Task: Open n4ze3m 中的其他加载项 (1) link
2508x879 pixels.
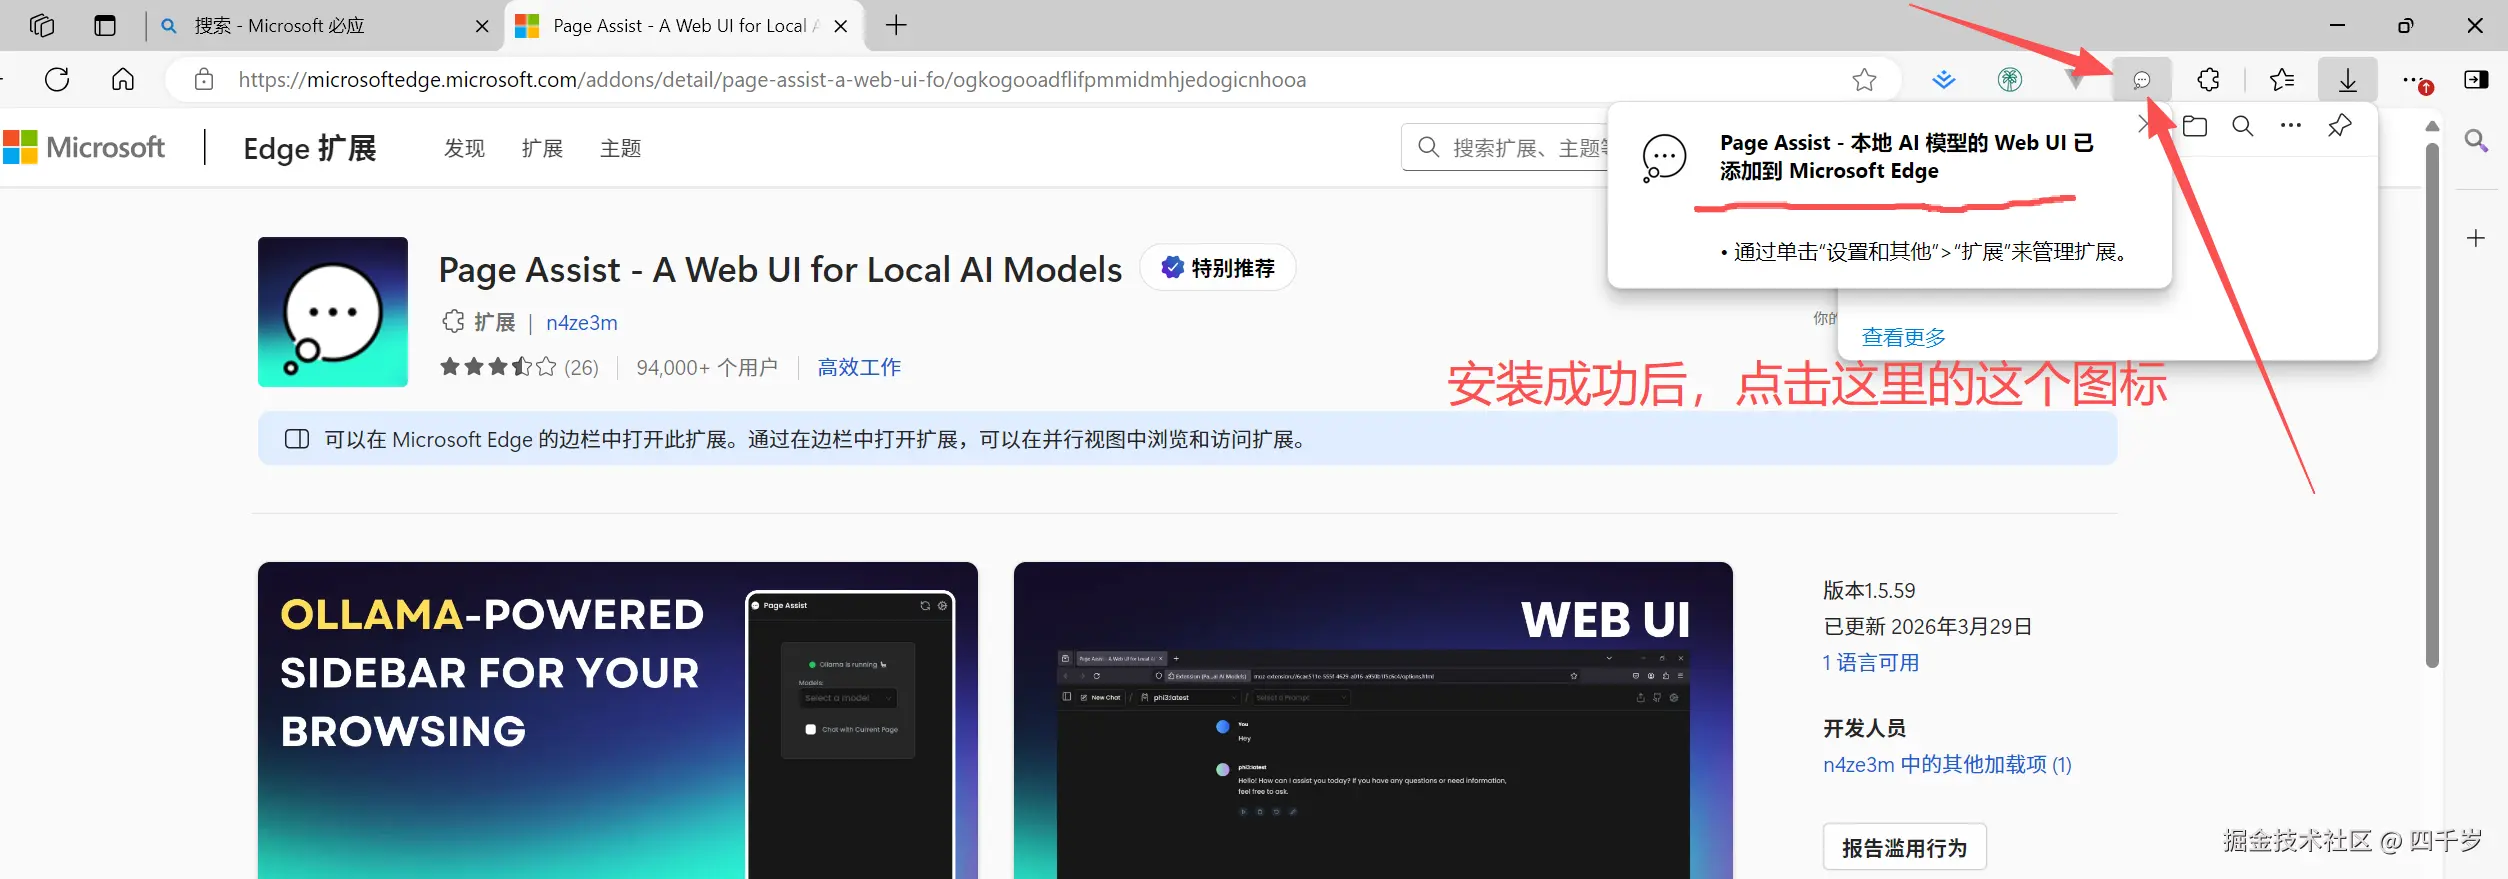Action: point(1947,765)
